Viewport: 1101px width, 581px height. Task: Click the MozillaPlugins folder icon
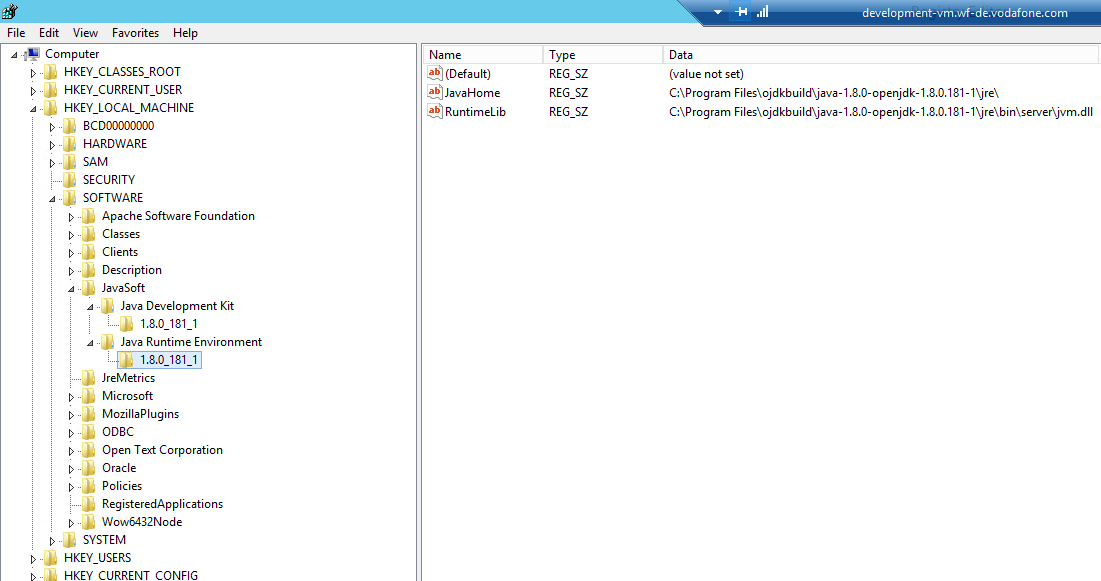tap(88, 414)
